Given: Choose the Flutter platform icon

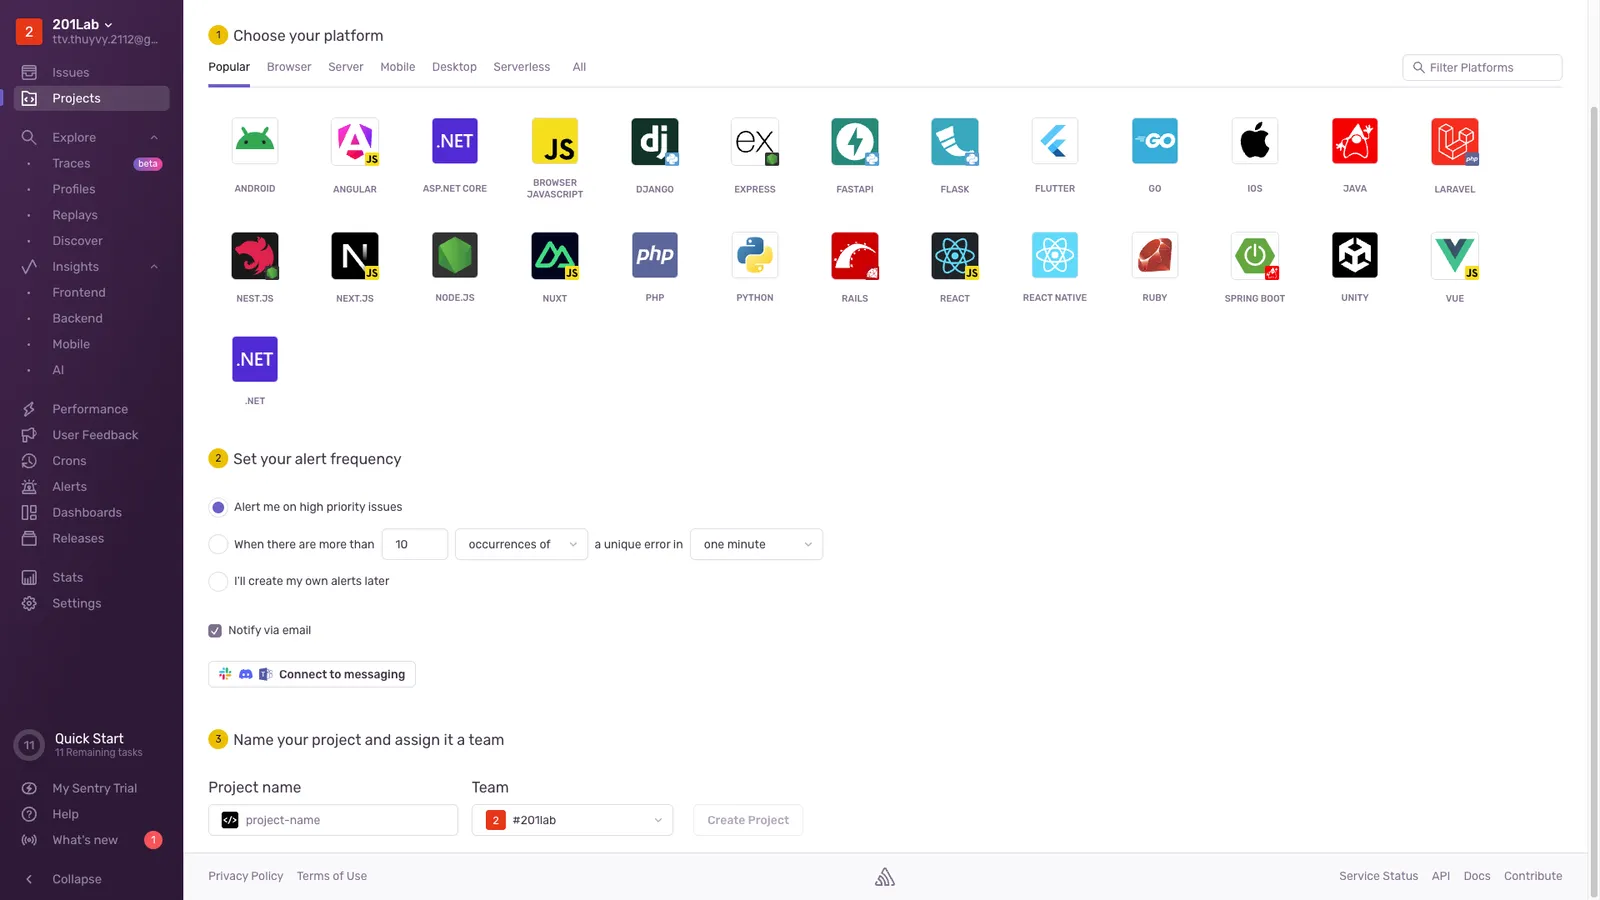Looking at the screenshot, I should click(1055, 141).
